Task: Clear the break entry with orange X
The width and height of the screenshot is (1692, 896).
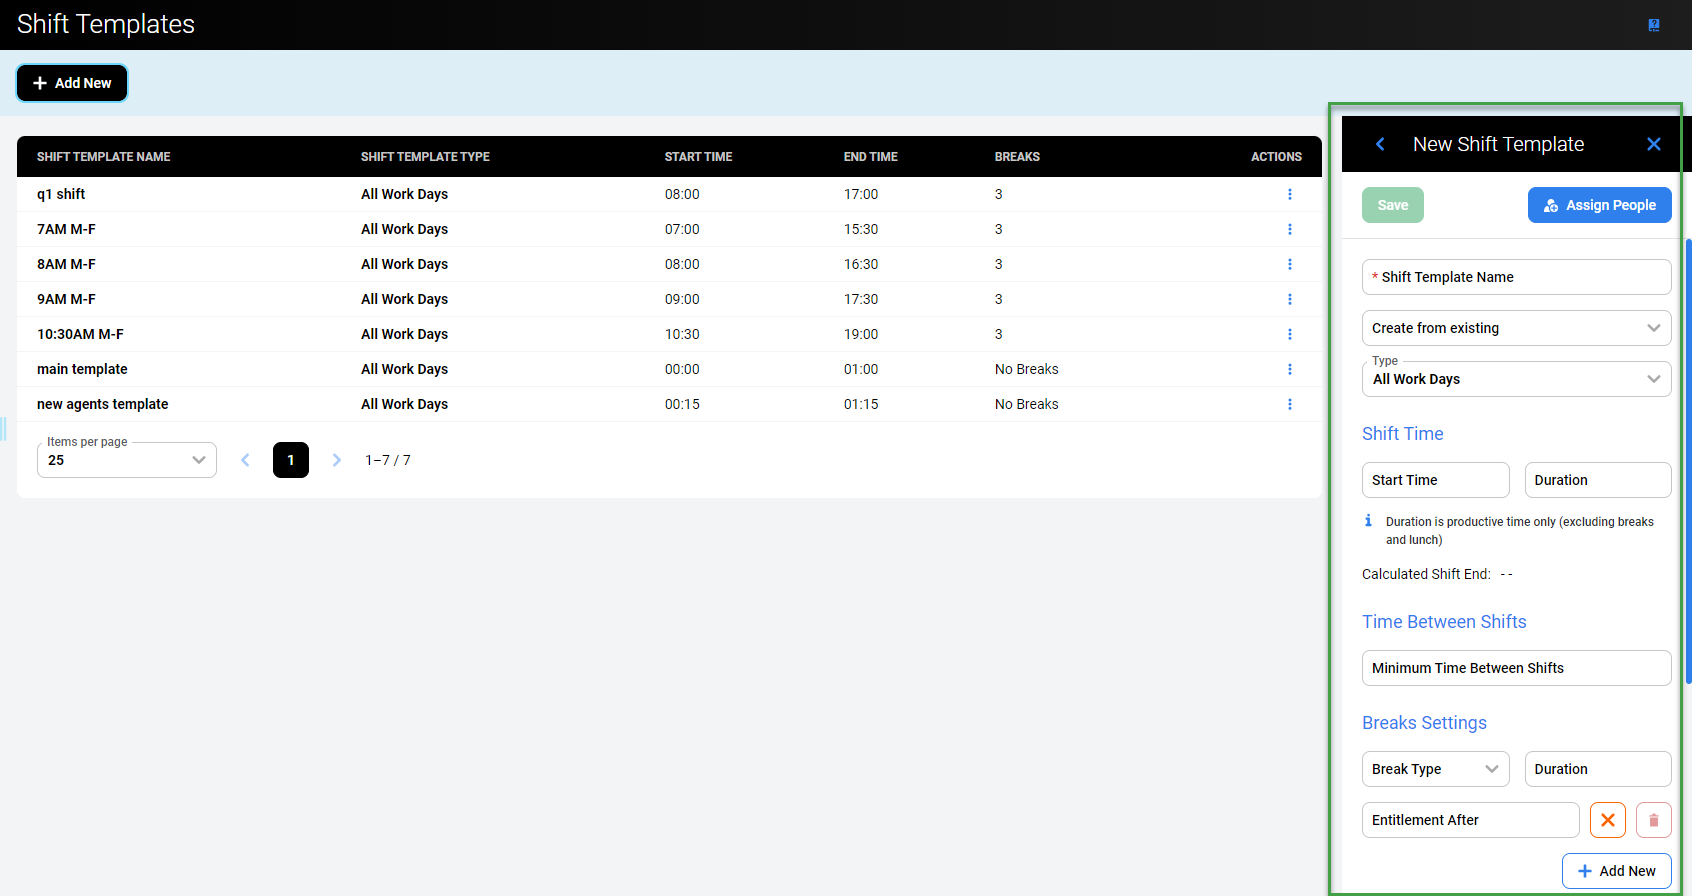Action: [1607, 820]
